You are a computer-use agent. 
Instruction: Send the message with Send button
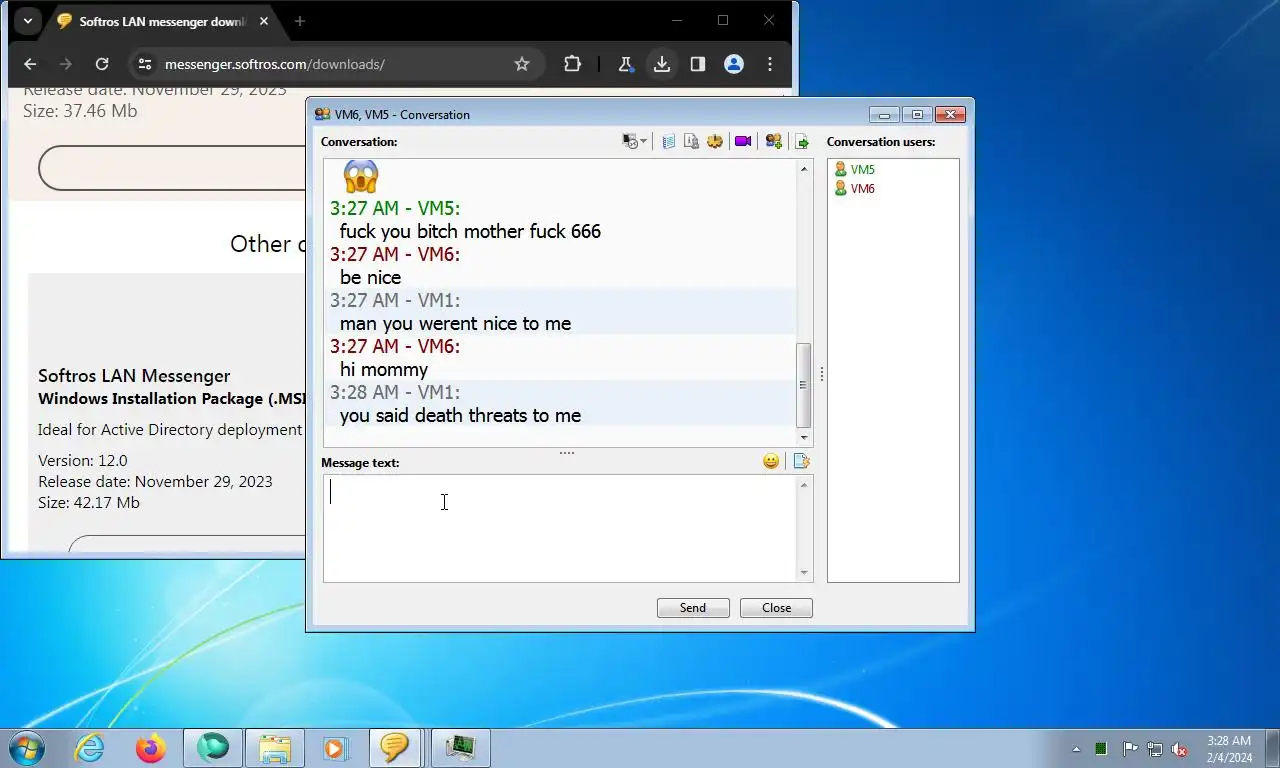click(x=693, y=608)
